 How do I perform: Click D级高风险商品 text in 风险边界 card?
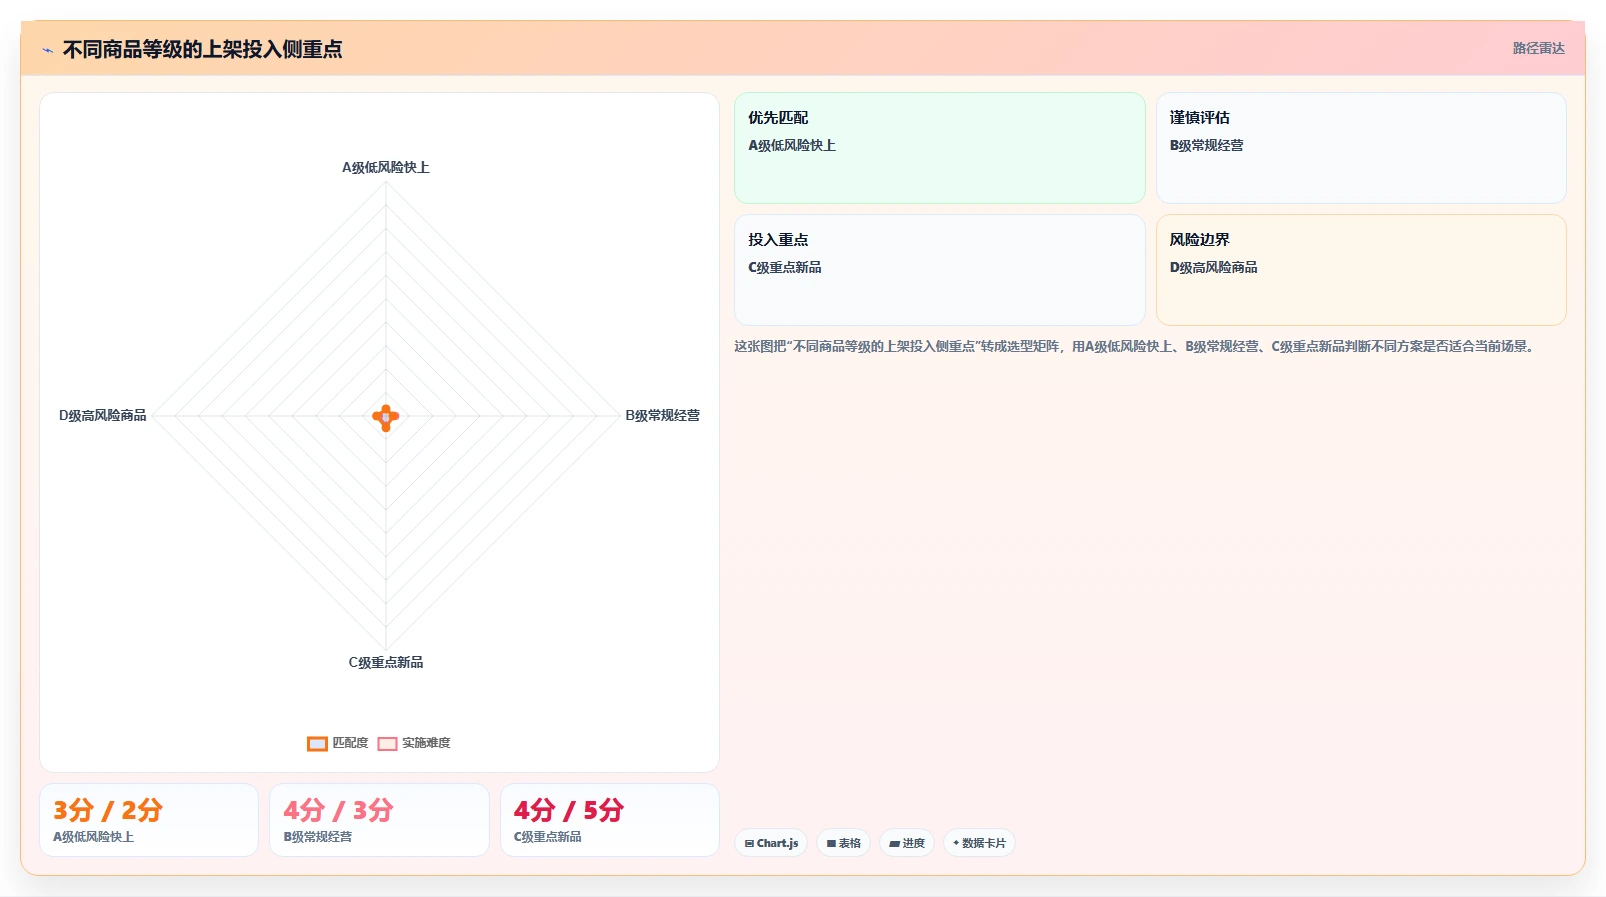1214,267
